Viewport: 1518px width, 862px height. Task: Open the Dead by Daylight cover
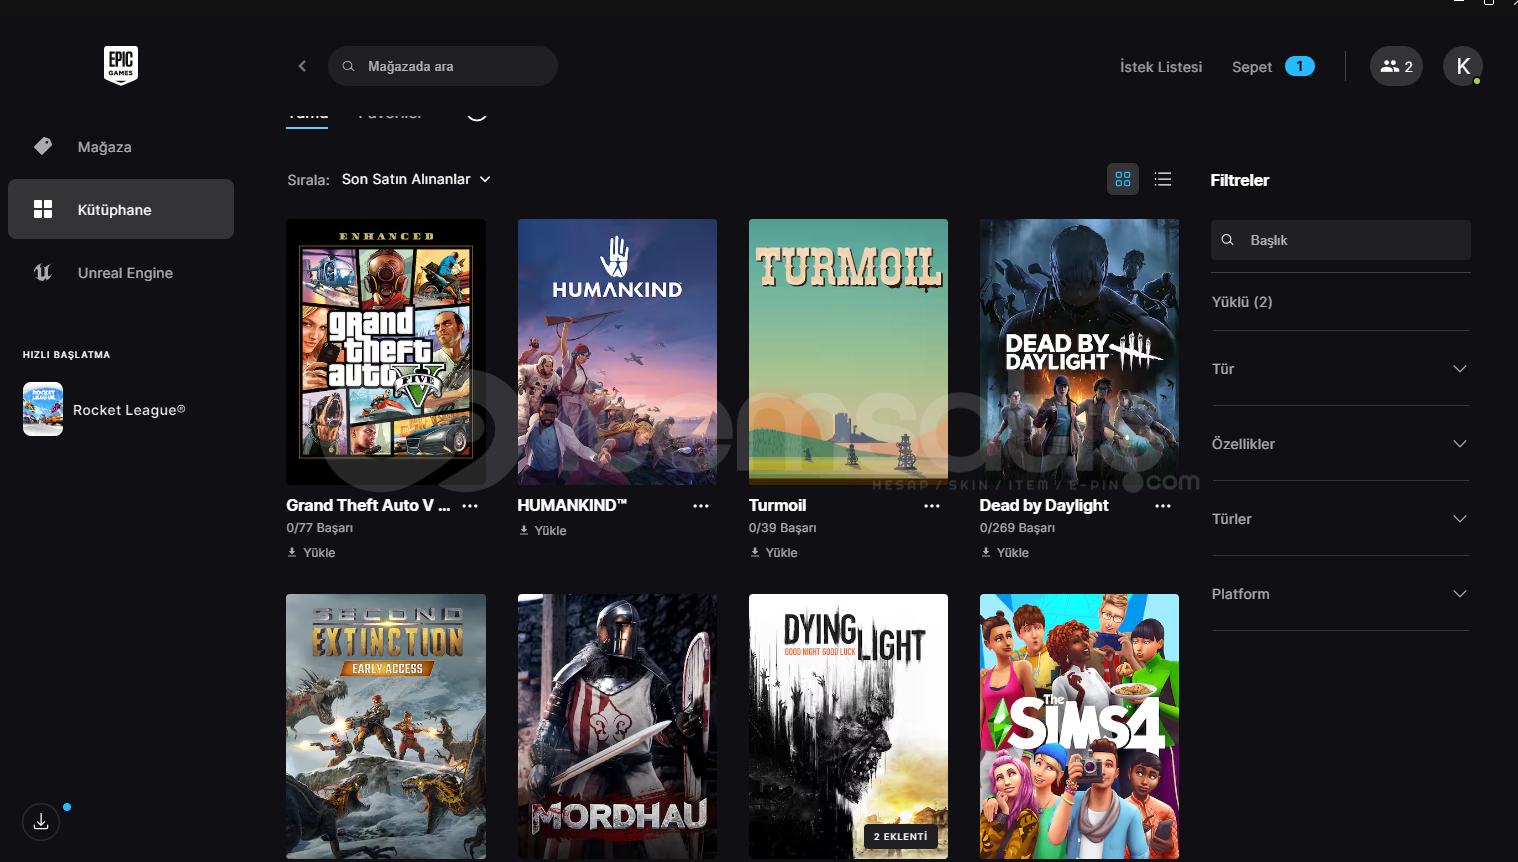(1079, 352)
